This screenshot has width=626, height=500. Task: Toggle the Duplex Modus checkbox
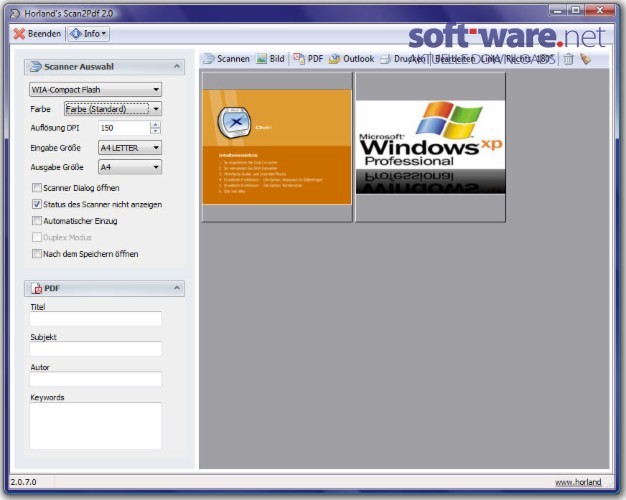pos(37,237)
